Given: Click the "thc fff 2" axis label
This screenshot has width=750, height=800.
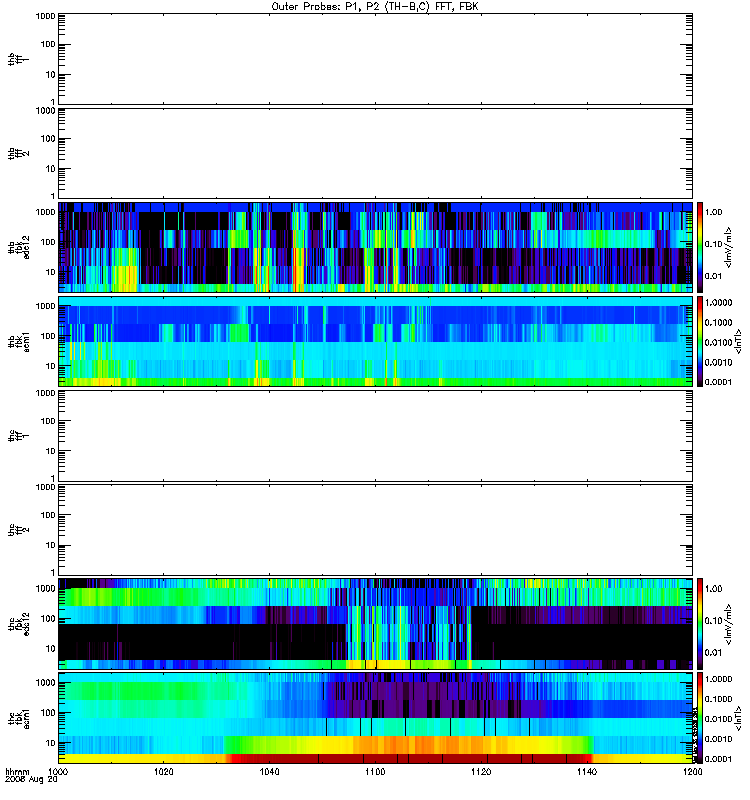Looking at the screenshot, I should click(18, 530).
